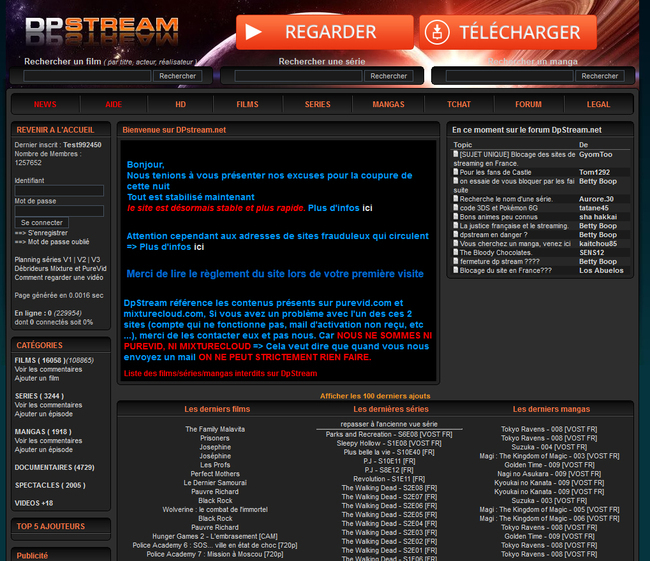Open FILMS ( 16058 ) category
This screenshot has height=561, width=650.
click(x=38, y=360)
